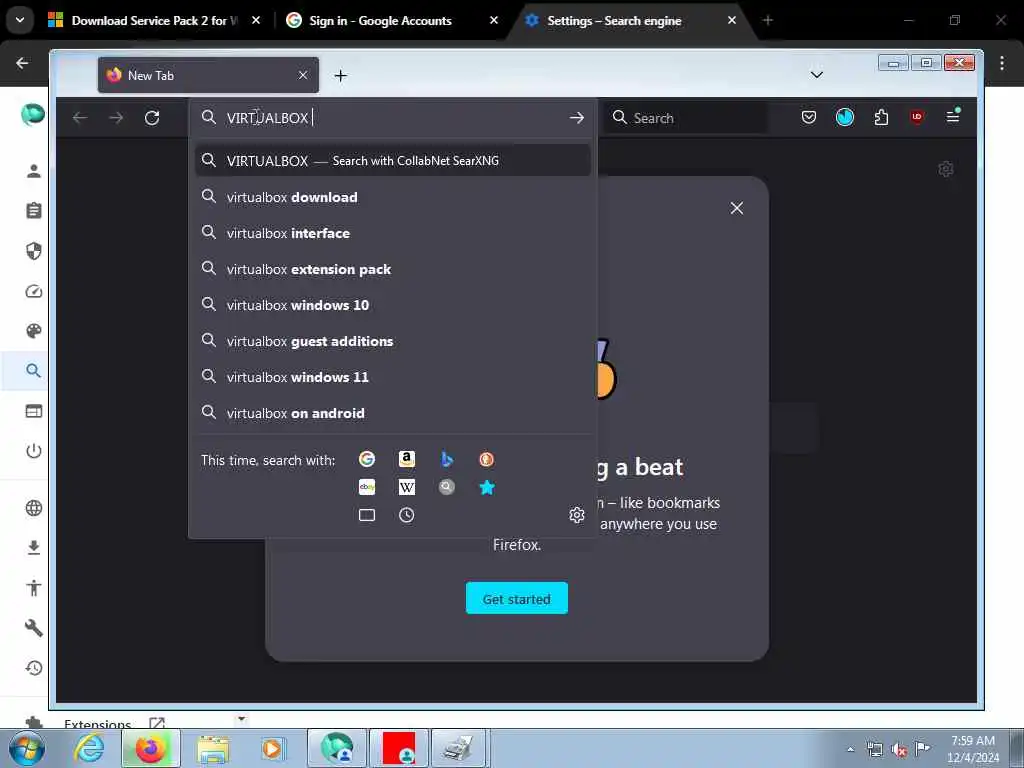Show hidden system tray icons arrow

[x=850, y=749]
